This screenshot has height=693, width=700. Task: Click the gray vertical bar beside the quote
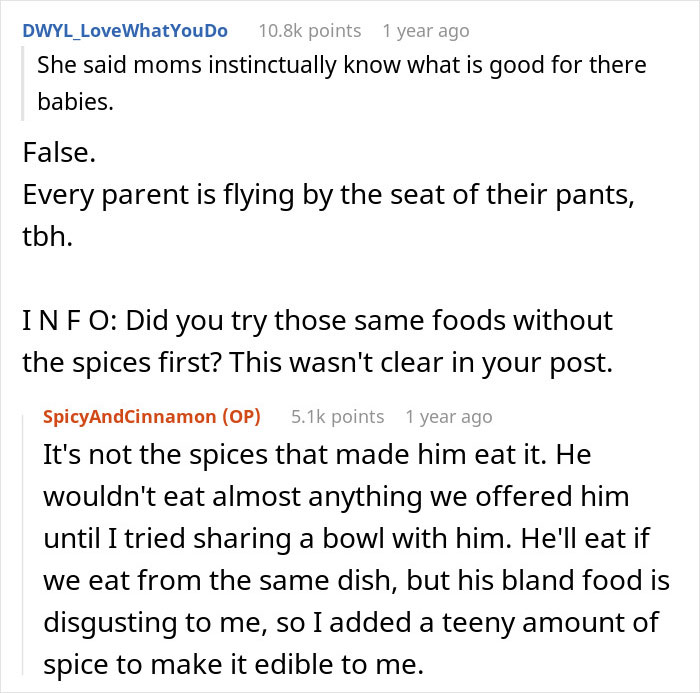click(26, 83)
